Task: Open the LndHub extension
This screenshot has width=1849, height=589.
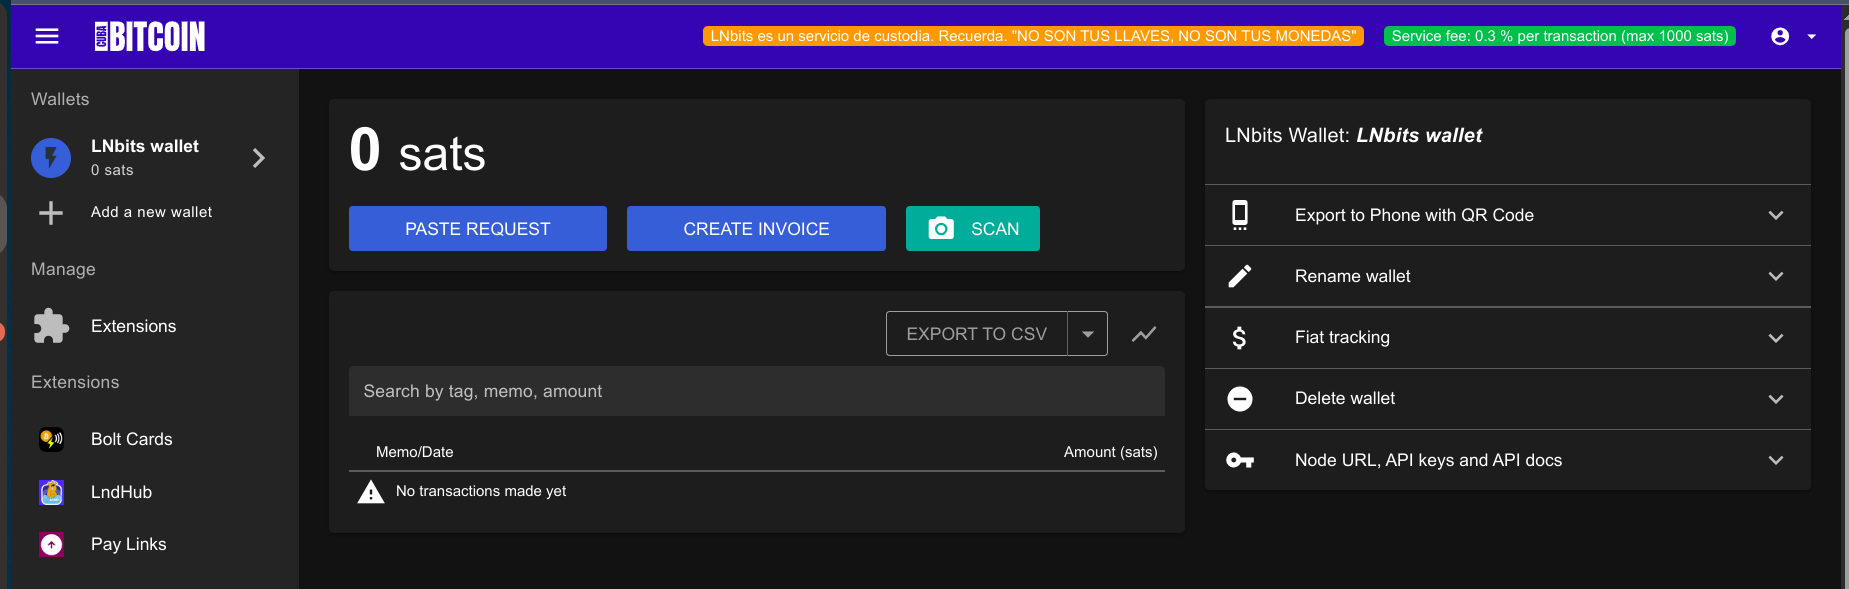Action: pos(121,492)
